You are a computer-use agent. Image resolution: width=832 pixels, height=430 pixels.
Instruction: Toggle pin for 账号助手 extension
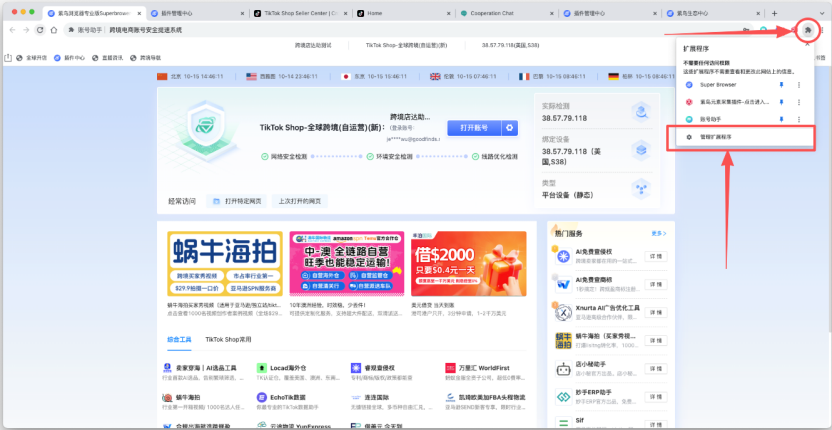tap(782, 117)
